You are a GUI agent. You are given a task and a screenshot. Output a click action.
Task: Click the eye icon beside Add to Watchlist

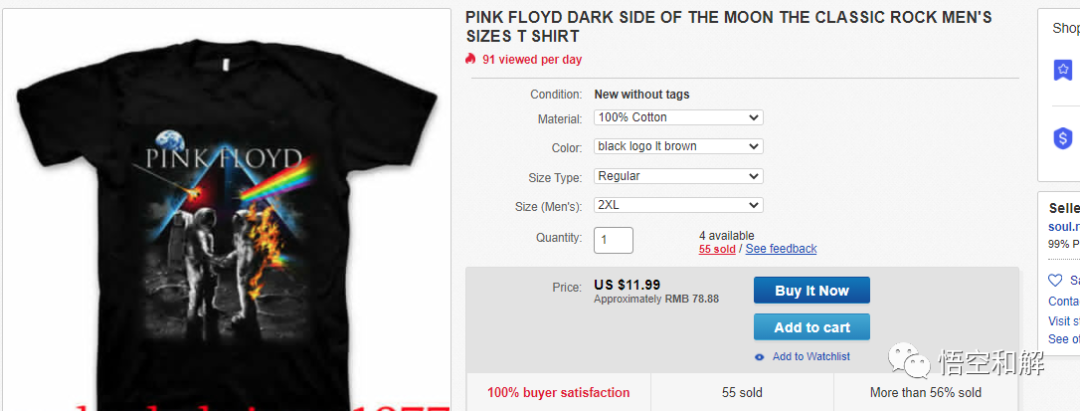(x=760, y=357)
